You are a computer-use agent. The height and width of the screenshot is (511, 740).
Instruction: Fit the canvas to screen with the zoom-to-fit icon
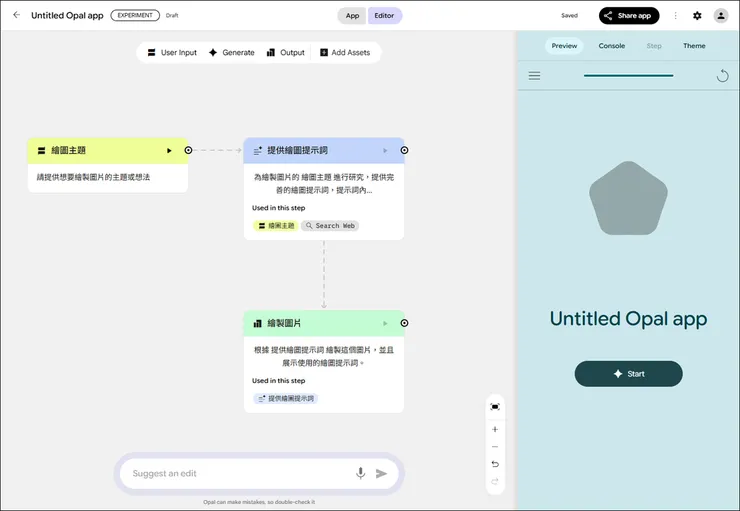coord(495,407)
